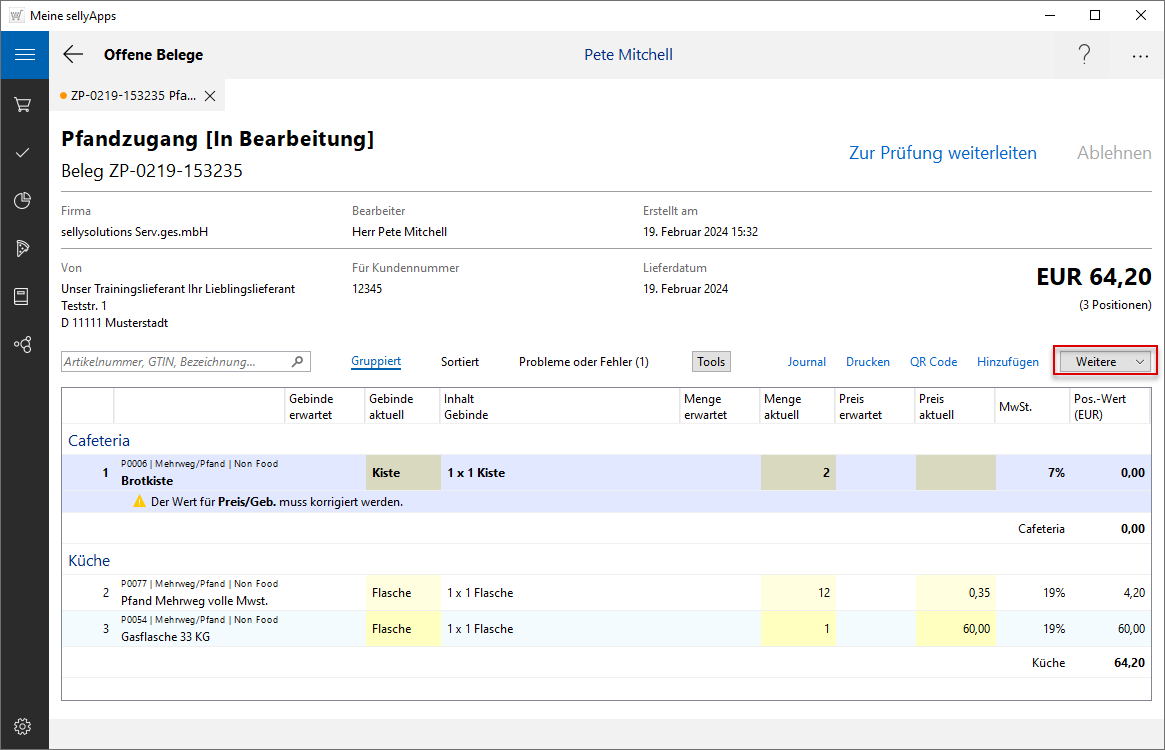Open the checkmark sidebar icon
1165x750 pixels.
[24, 153]
